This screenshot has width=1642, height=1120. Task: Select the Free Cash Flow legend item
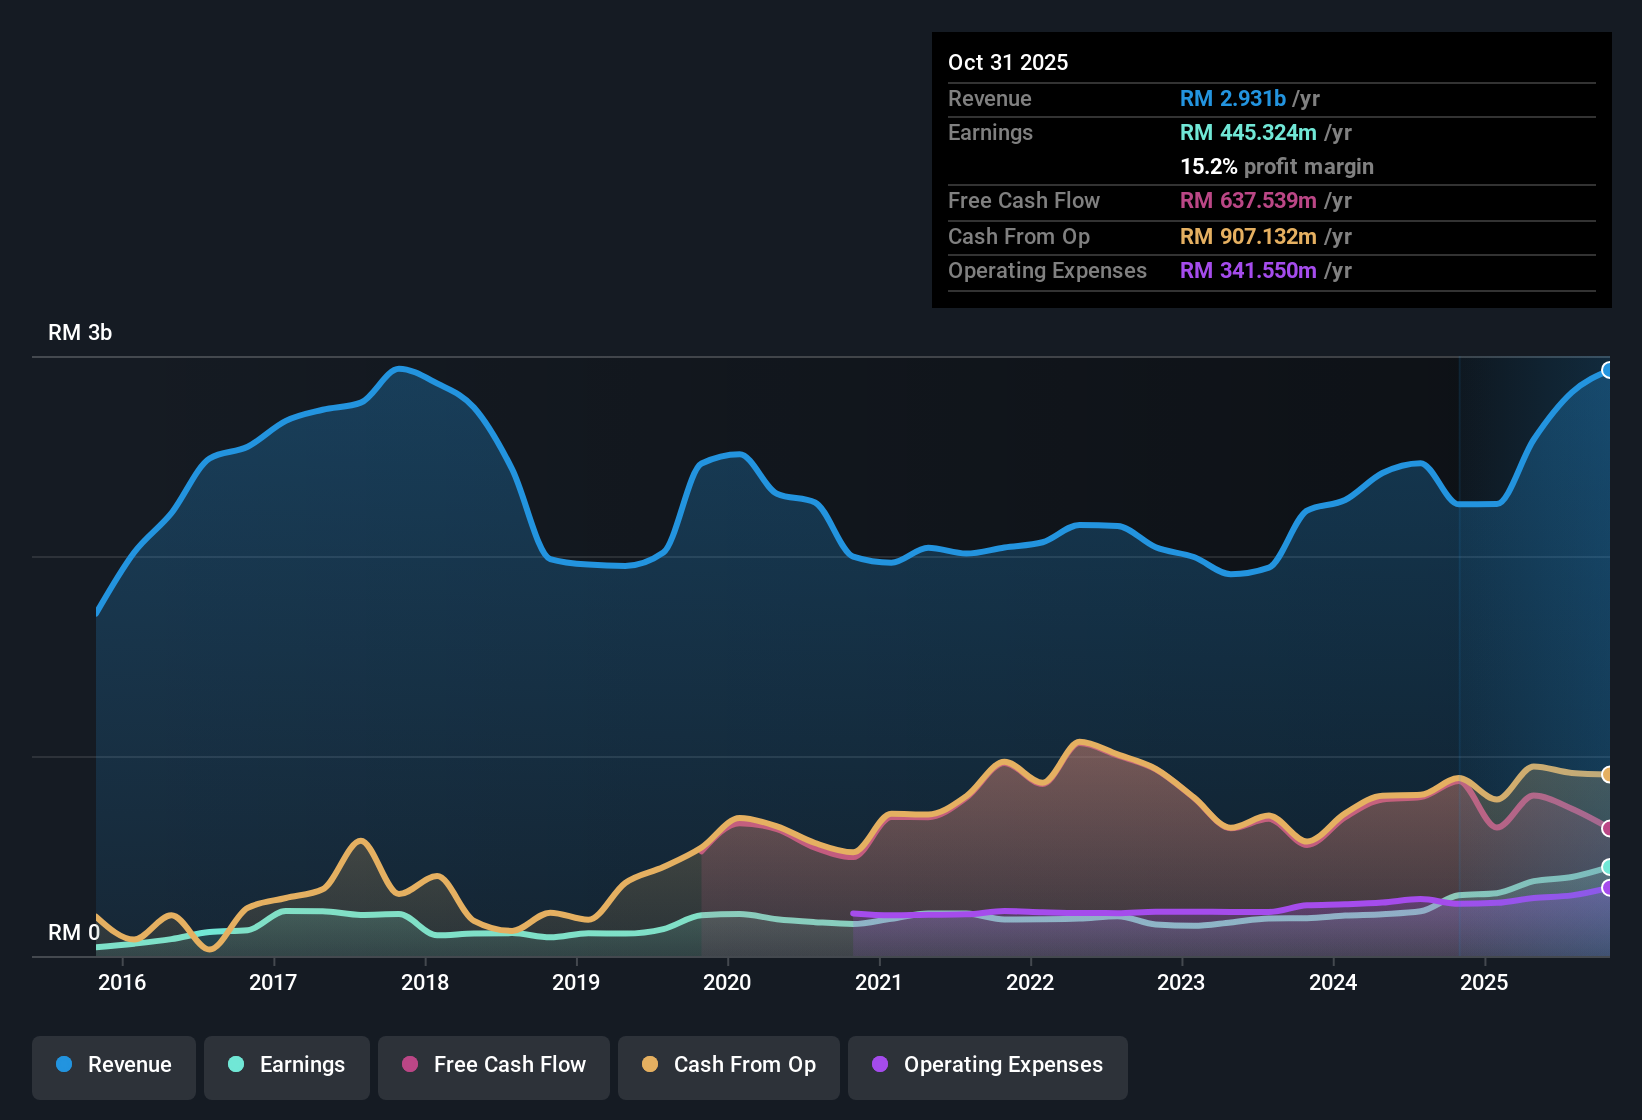(493, 1065)
